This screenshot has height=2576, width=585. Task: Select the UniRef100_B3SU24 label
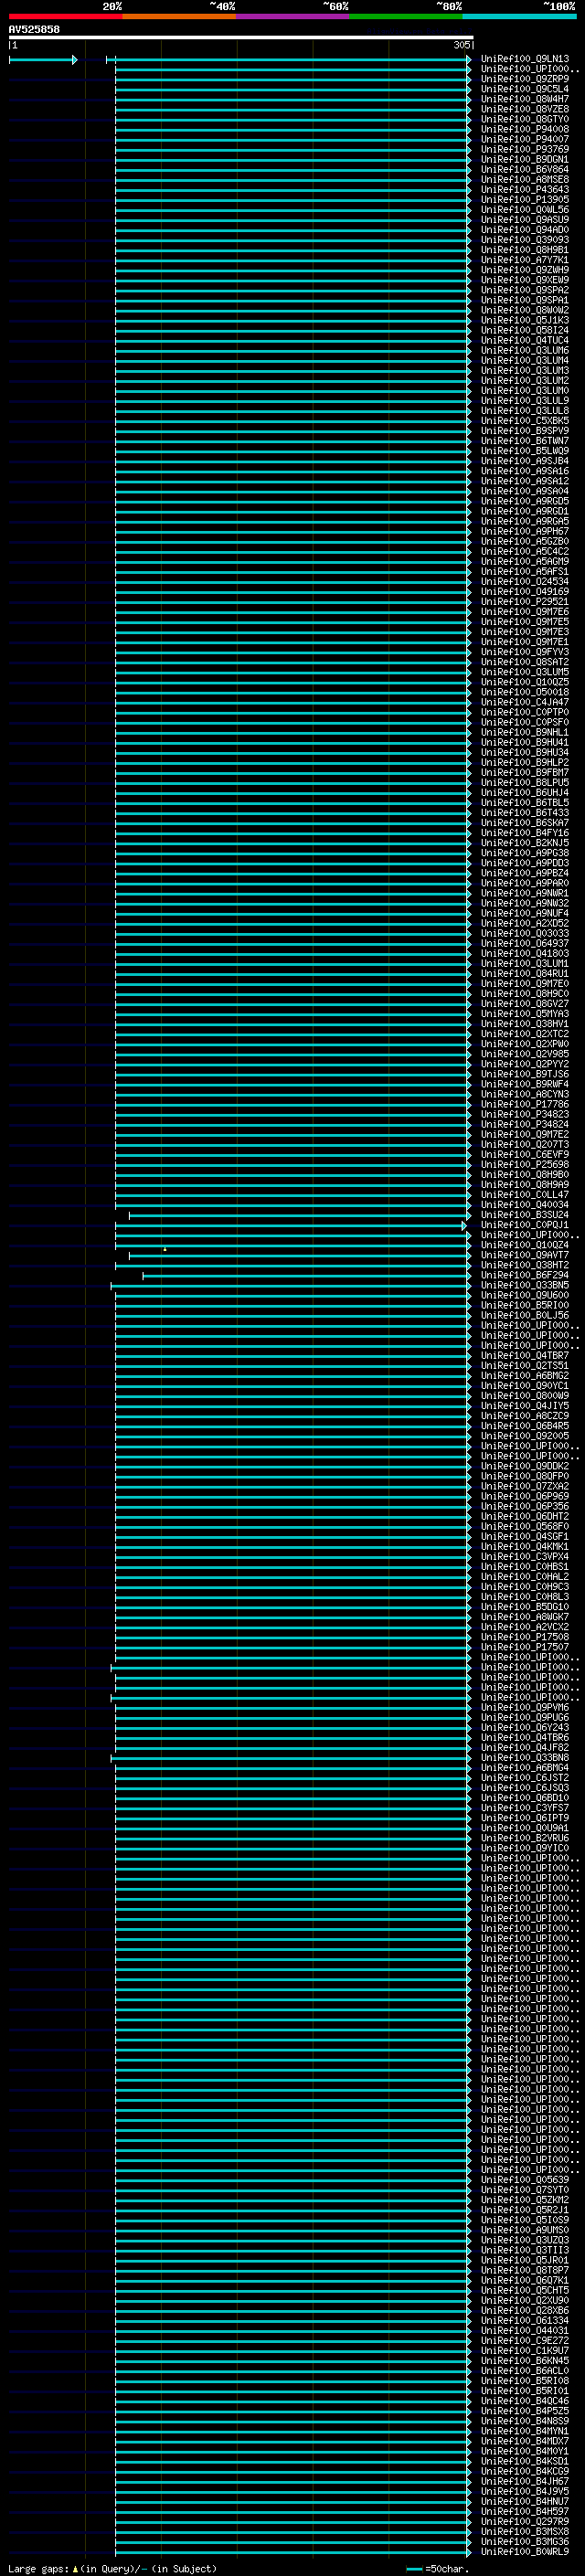click(525, 1215)
